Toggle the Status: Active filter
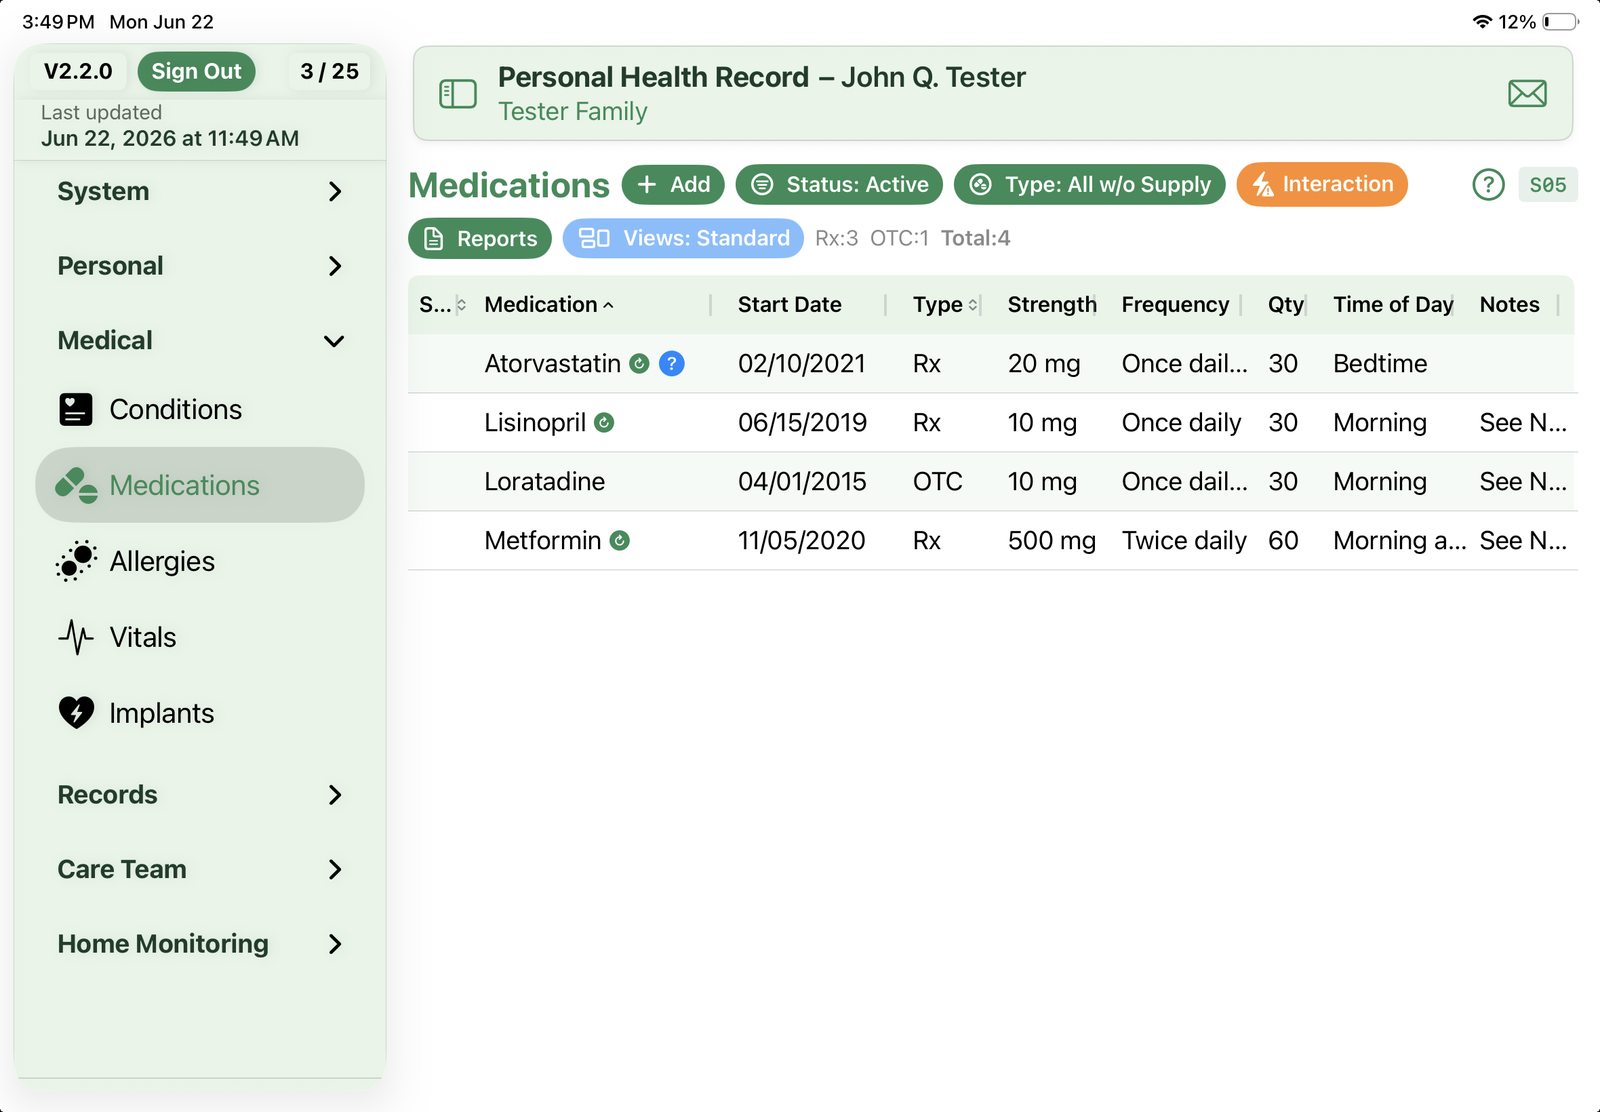This screenshot has width=1600, height=1112. [x=839, y=185]
